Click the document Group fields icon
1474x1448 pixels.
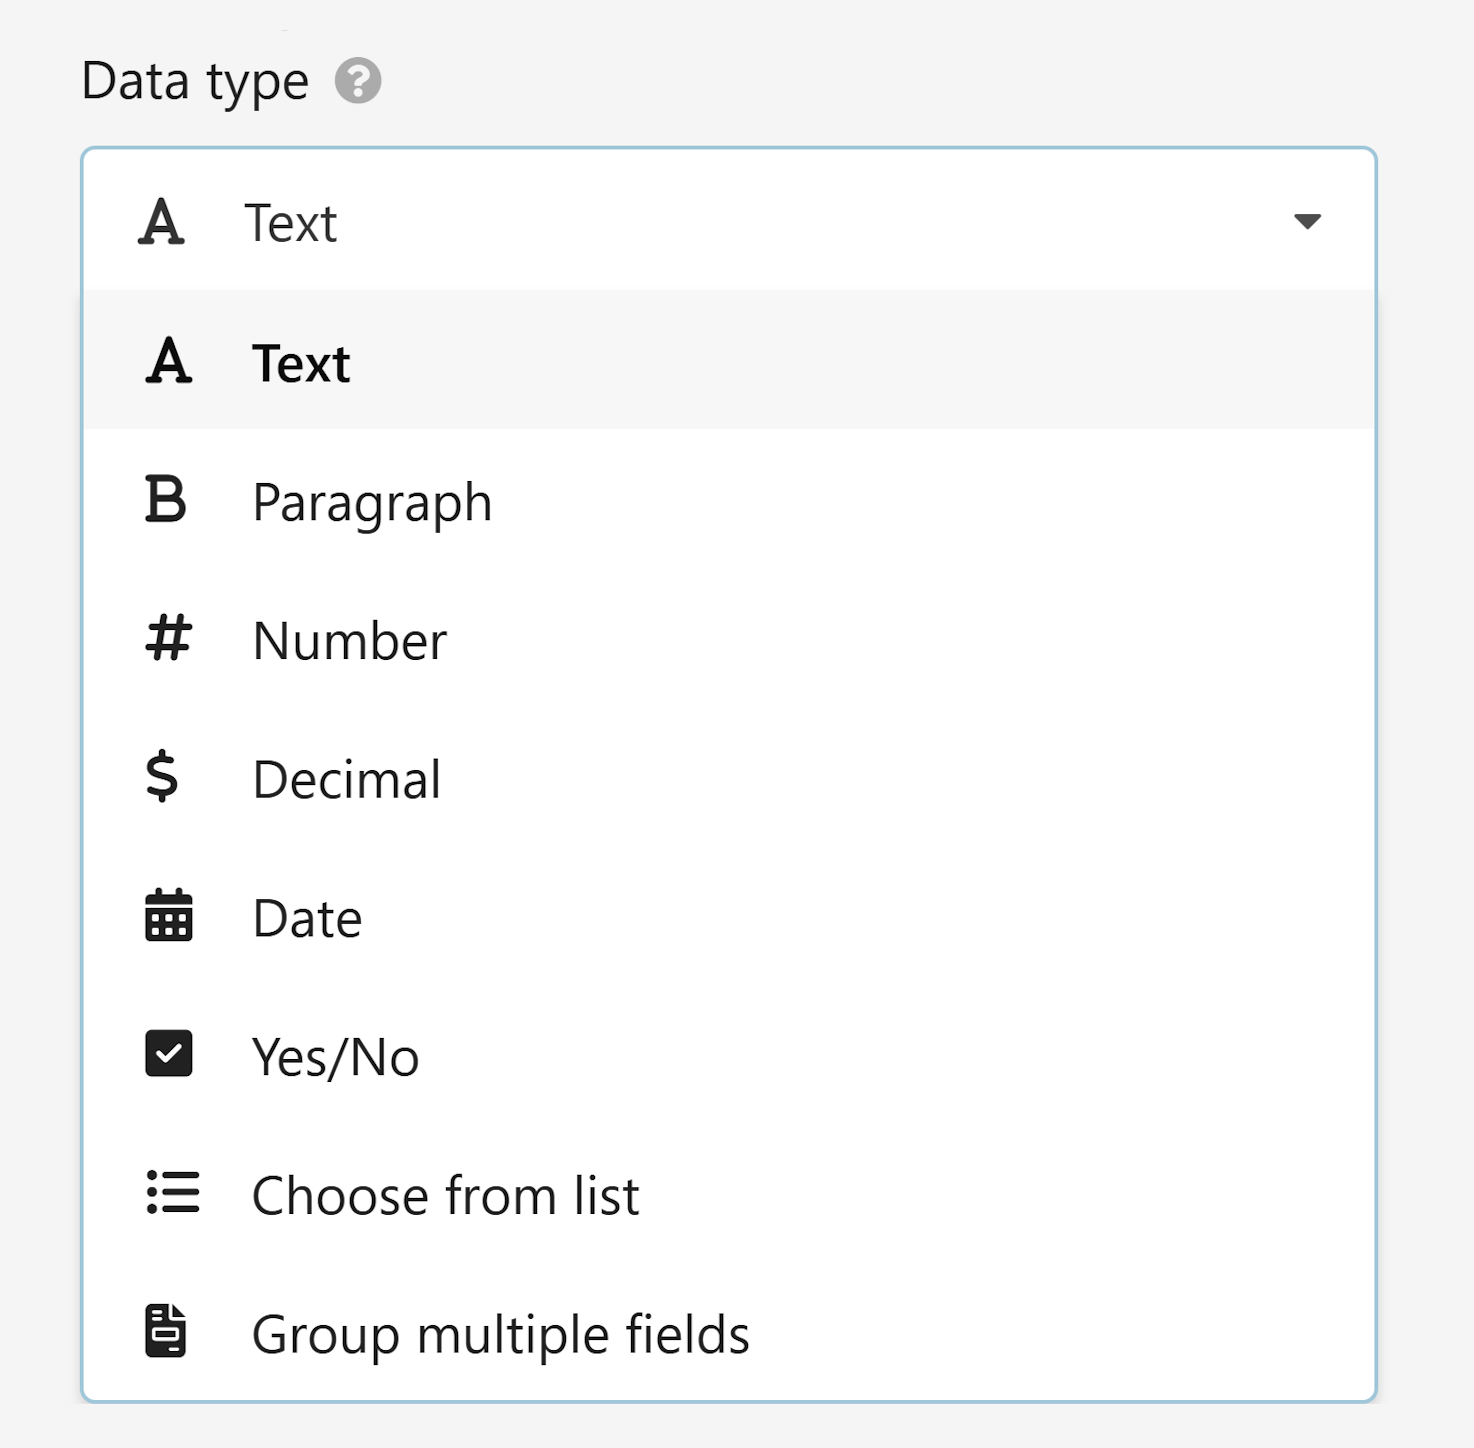click(166, 1331)
